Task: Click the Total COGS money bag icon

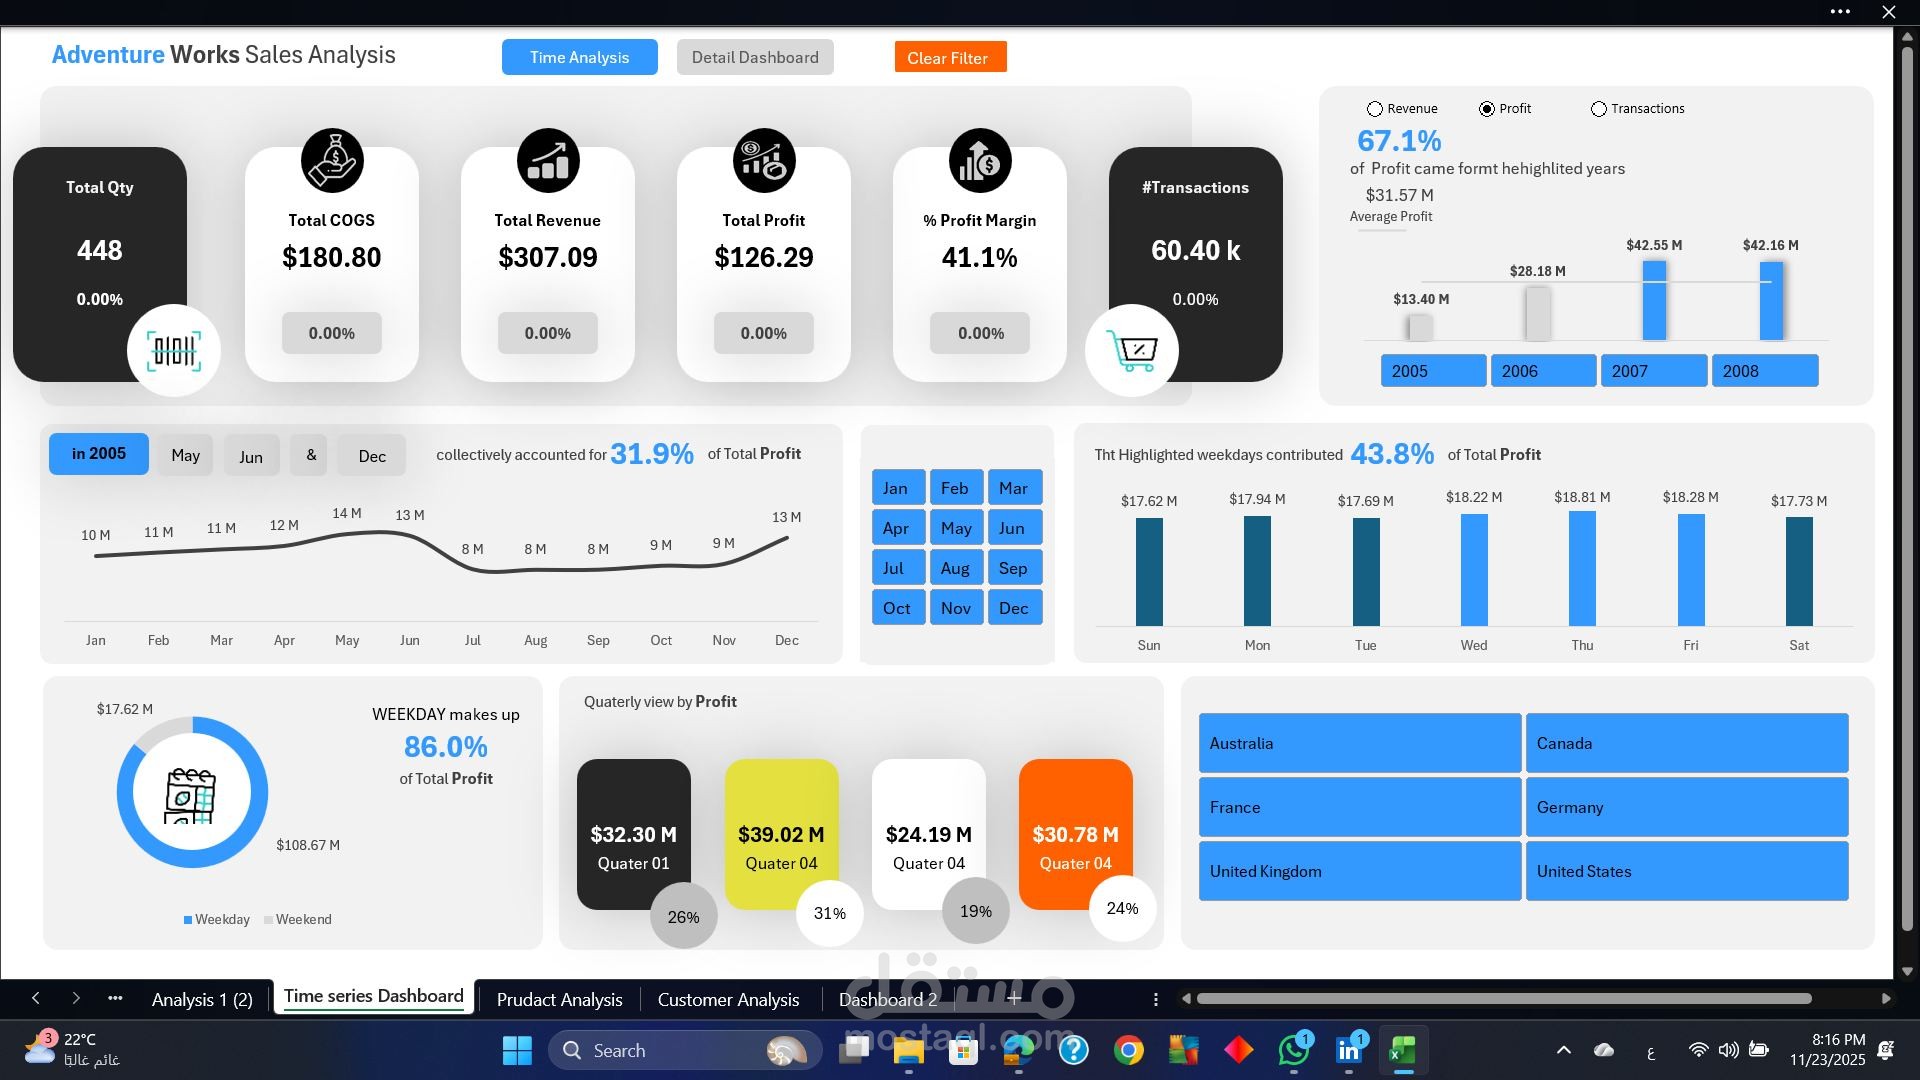Action: tap(332, 161)
